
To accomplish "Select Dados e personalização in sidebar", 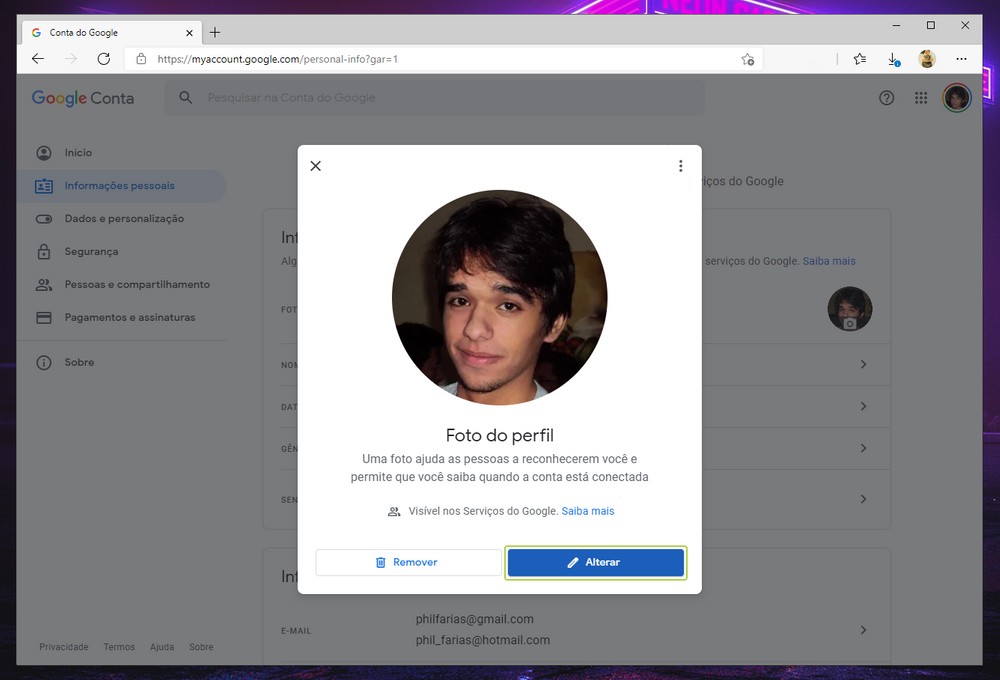I will (124, 219).
